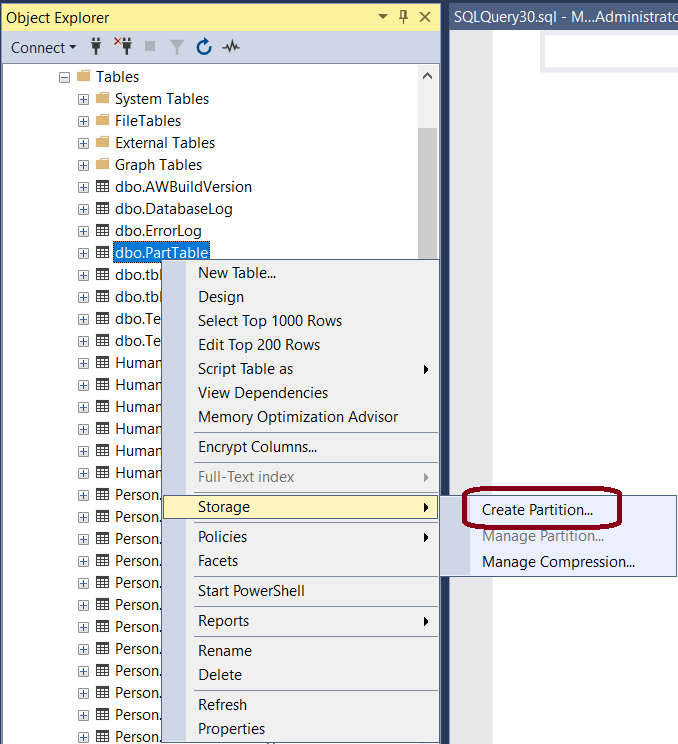The width and height of the screenshot is (678, 744).
Task: Click dbo.DatabaseLog table icon
Action: click(x=102, y=208)
